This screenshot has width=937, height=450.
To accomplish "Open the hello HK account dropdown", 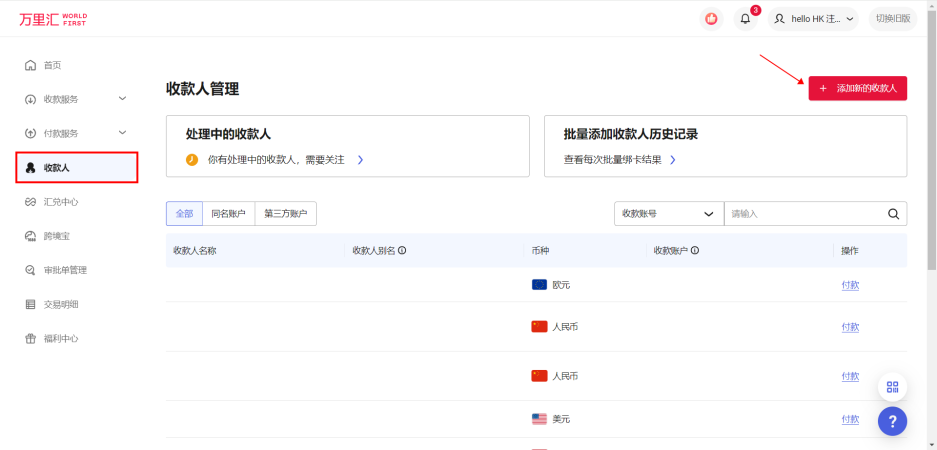I will point(814,19).
